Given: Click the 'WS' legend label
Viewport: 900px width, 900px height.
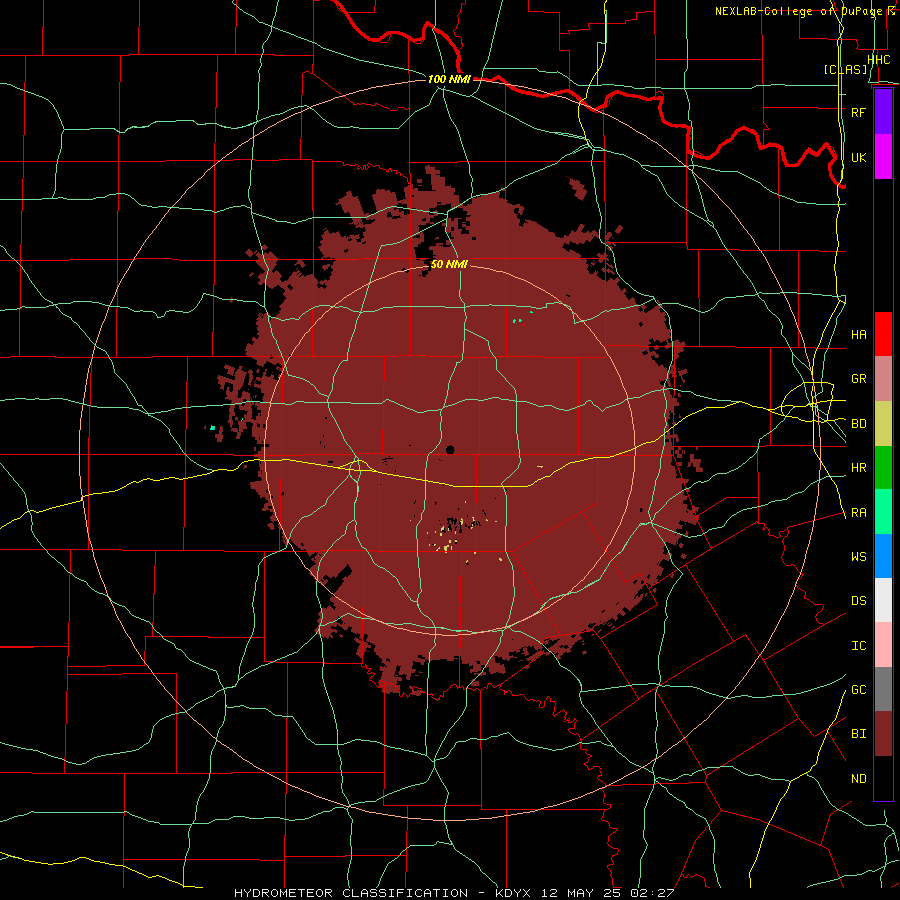Looking at the screenshot, I should (x=858, y=557).
